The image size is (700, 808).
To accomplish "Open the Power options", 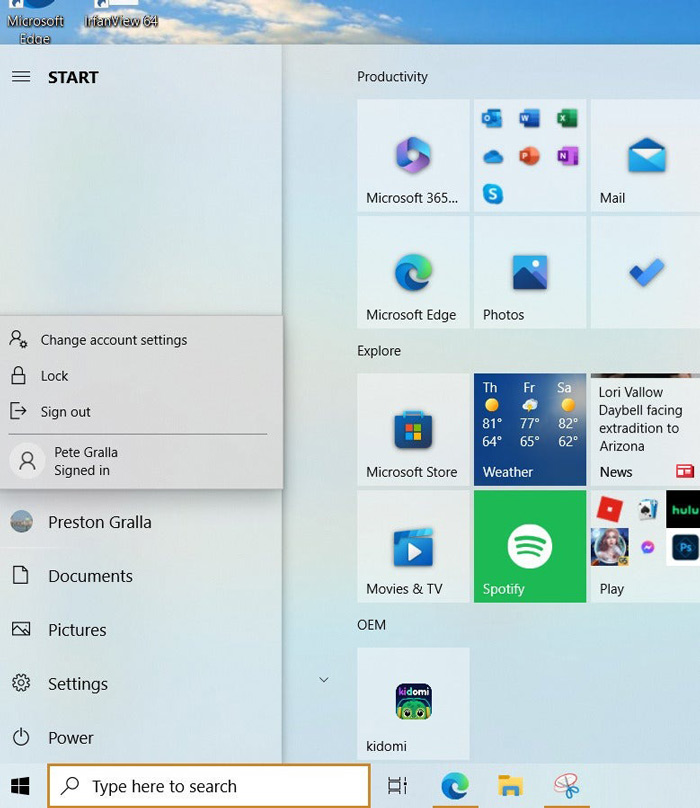I will (141, 737).
